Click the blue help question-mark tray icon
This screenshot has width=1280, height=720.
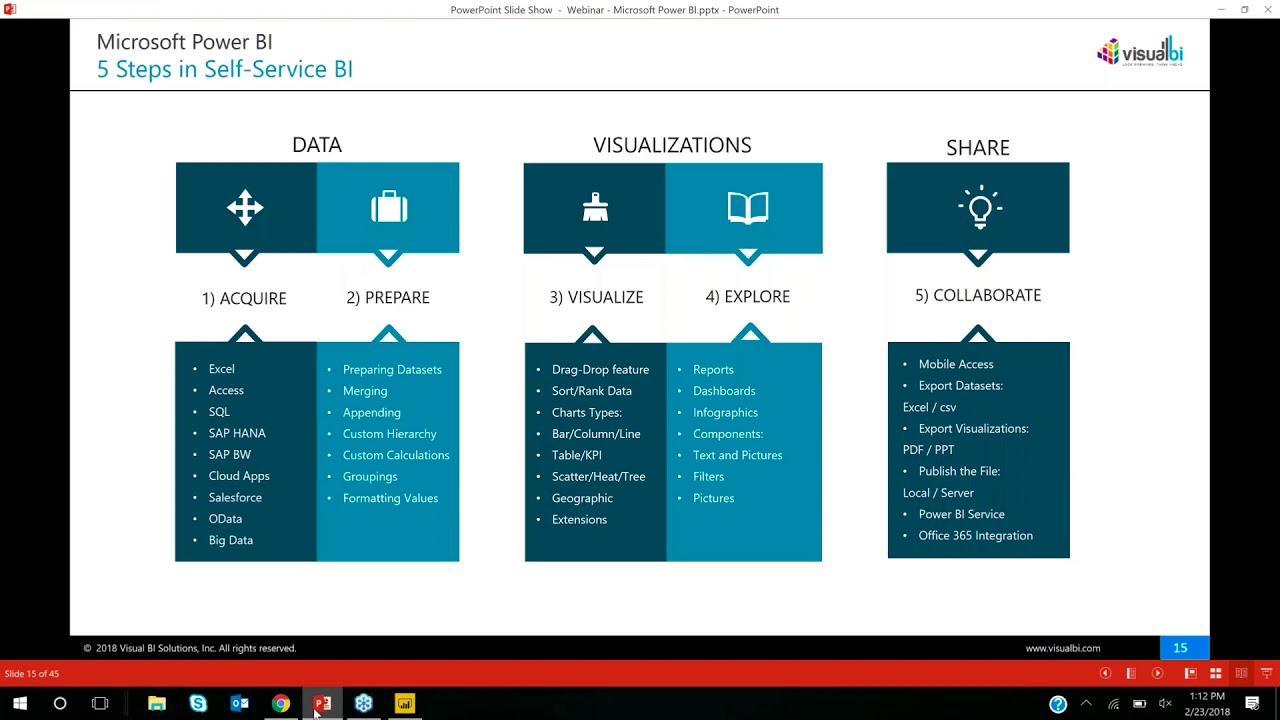[1058, 704]
